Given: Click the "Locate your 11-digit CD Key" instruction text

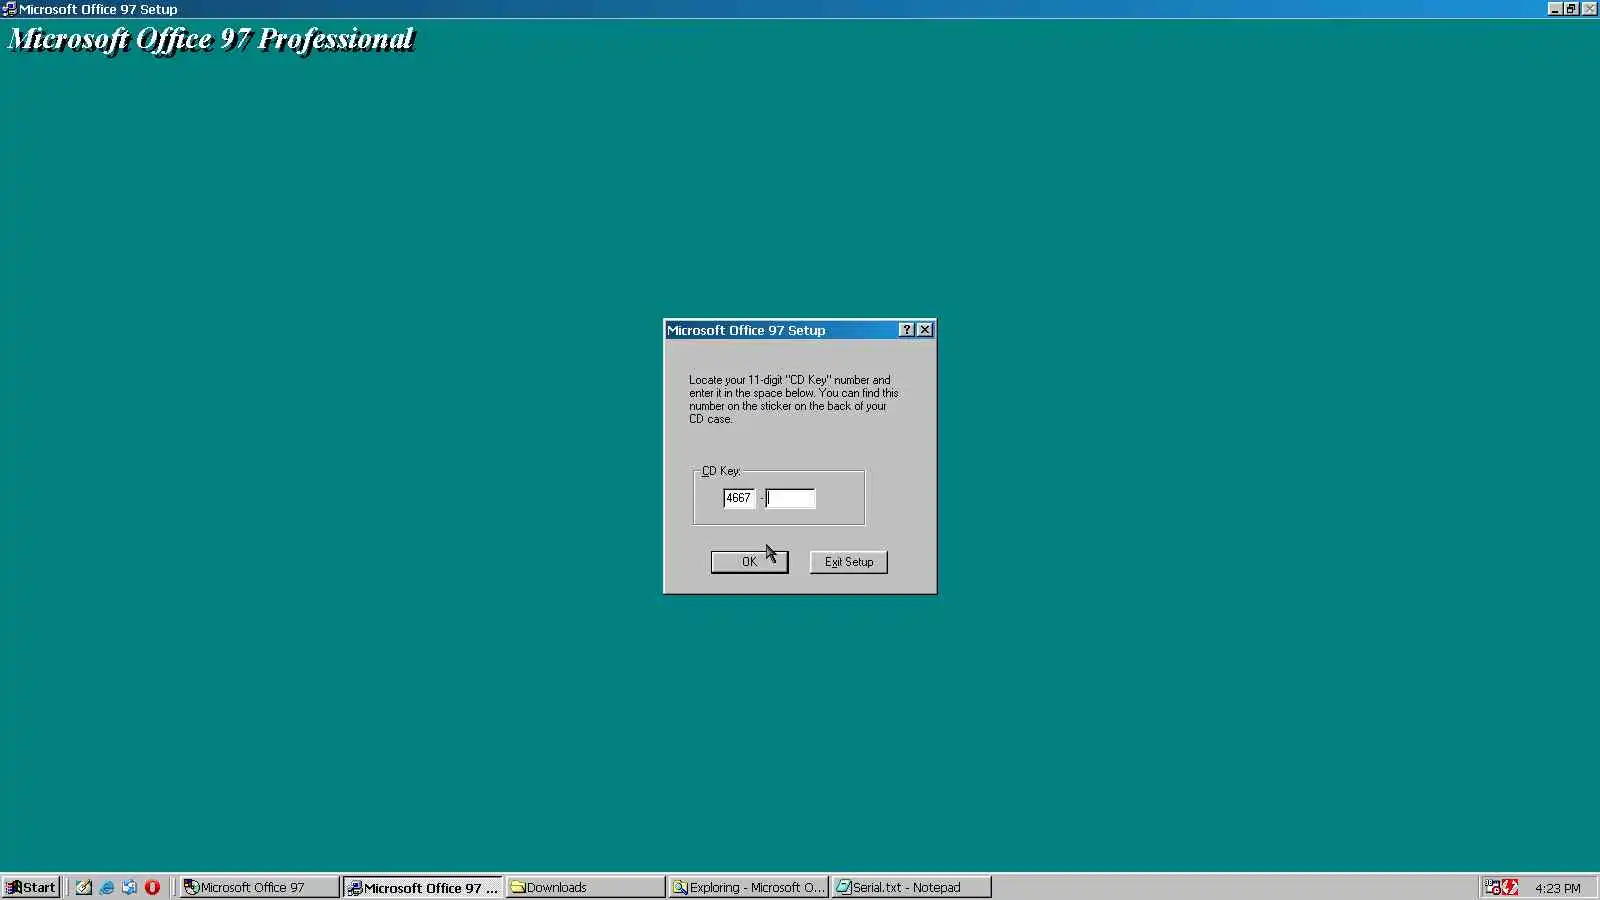Looking at the screenshot, I should click(794, 399).
